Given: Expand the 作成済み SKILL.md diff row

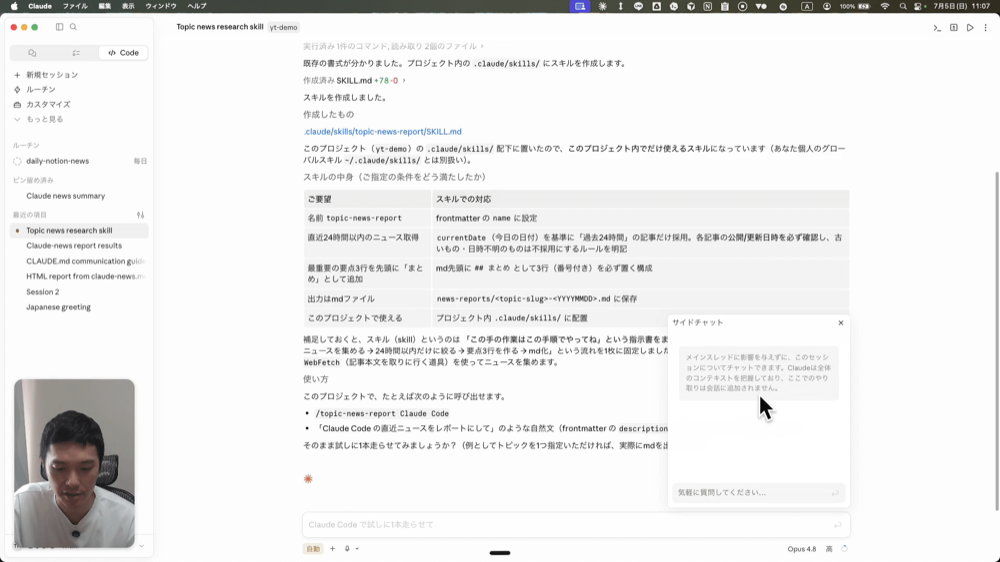Looking at the screenshot, I should (x=355, y=80).
